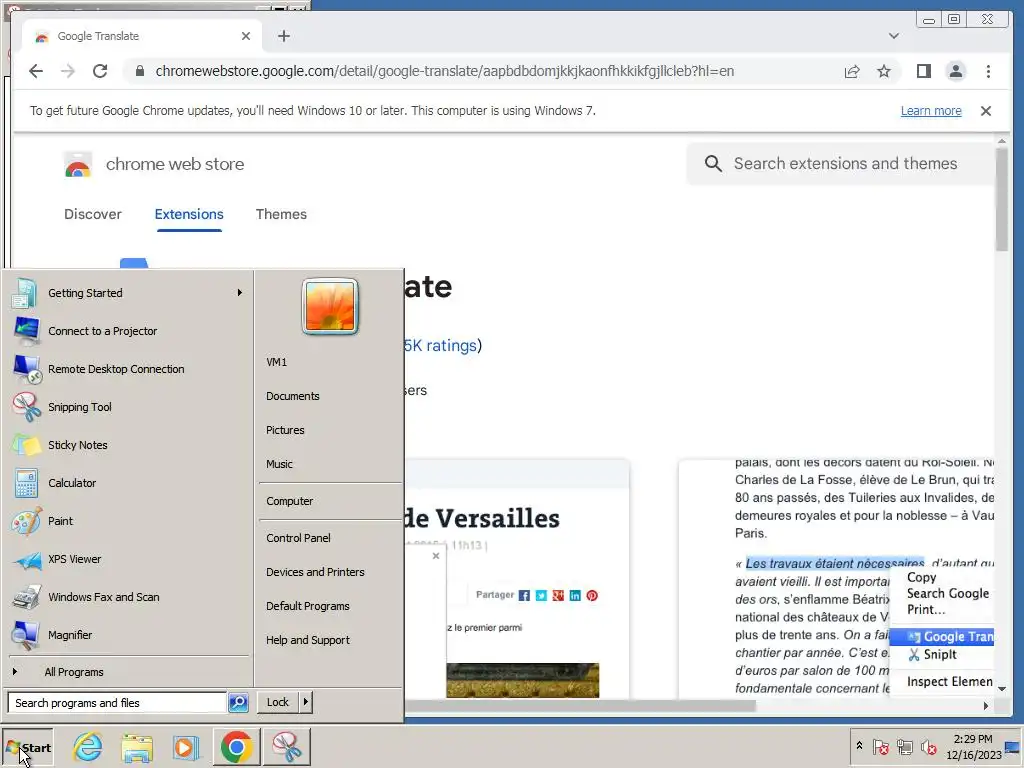Viewport: 1024px width, 768px height.
Task: Click the user account picture in Start menu
Action: [x=330, y=306]
